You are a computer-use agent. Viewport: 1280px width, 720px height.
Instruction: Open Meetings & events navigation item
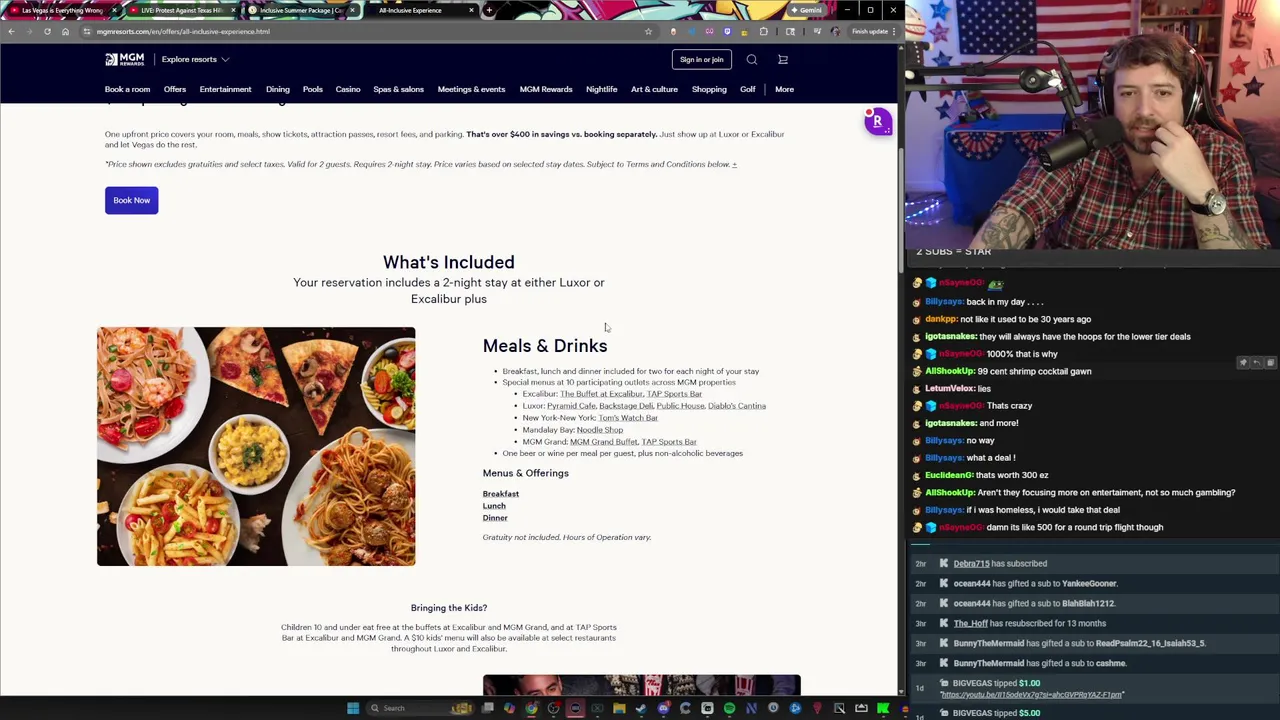coord(471,89)
